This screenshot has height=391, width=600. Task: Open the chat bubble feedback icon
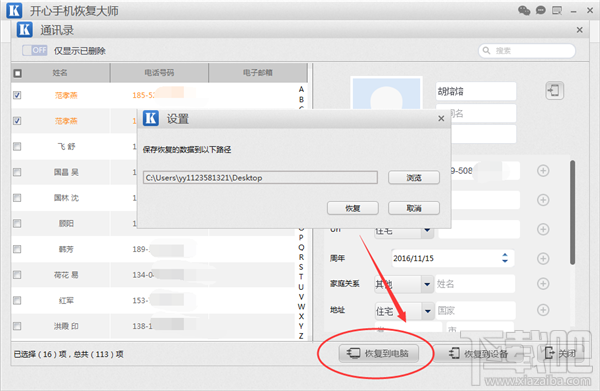pos(540,10)
